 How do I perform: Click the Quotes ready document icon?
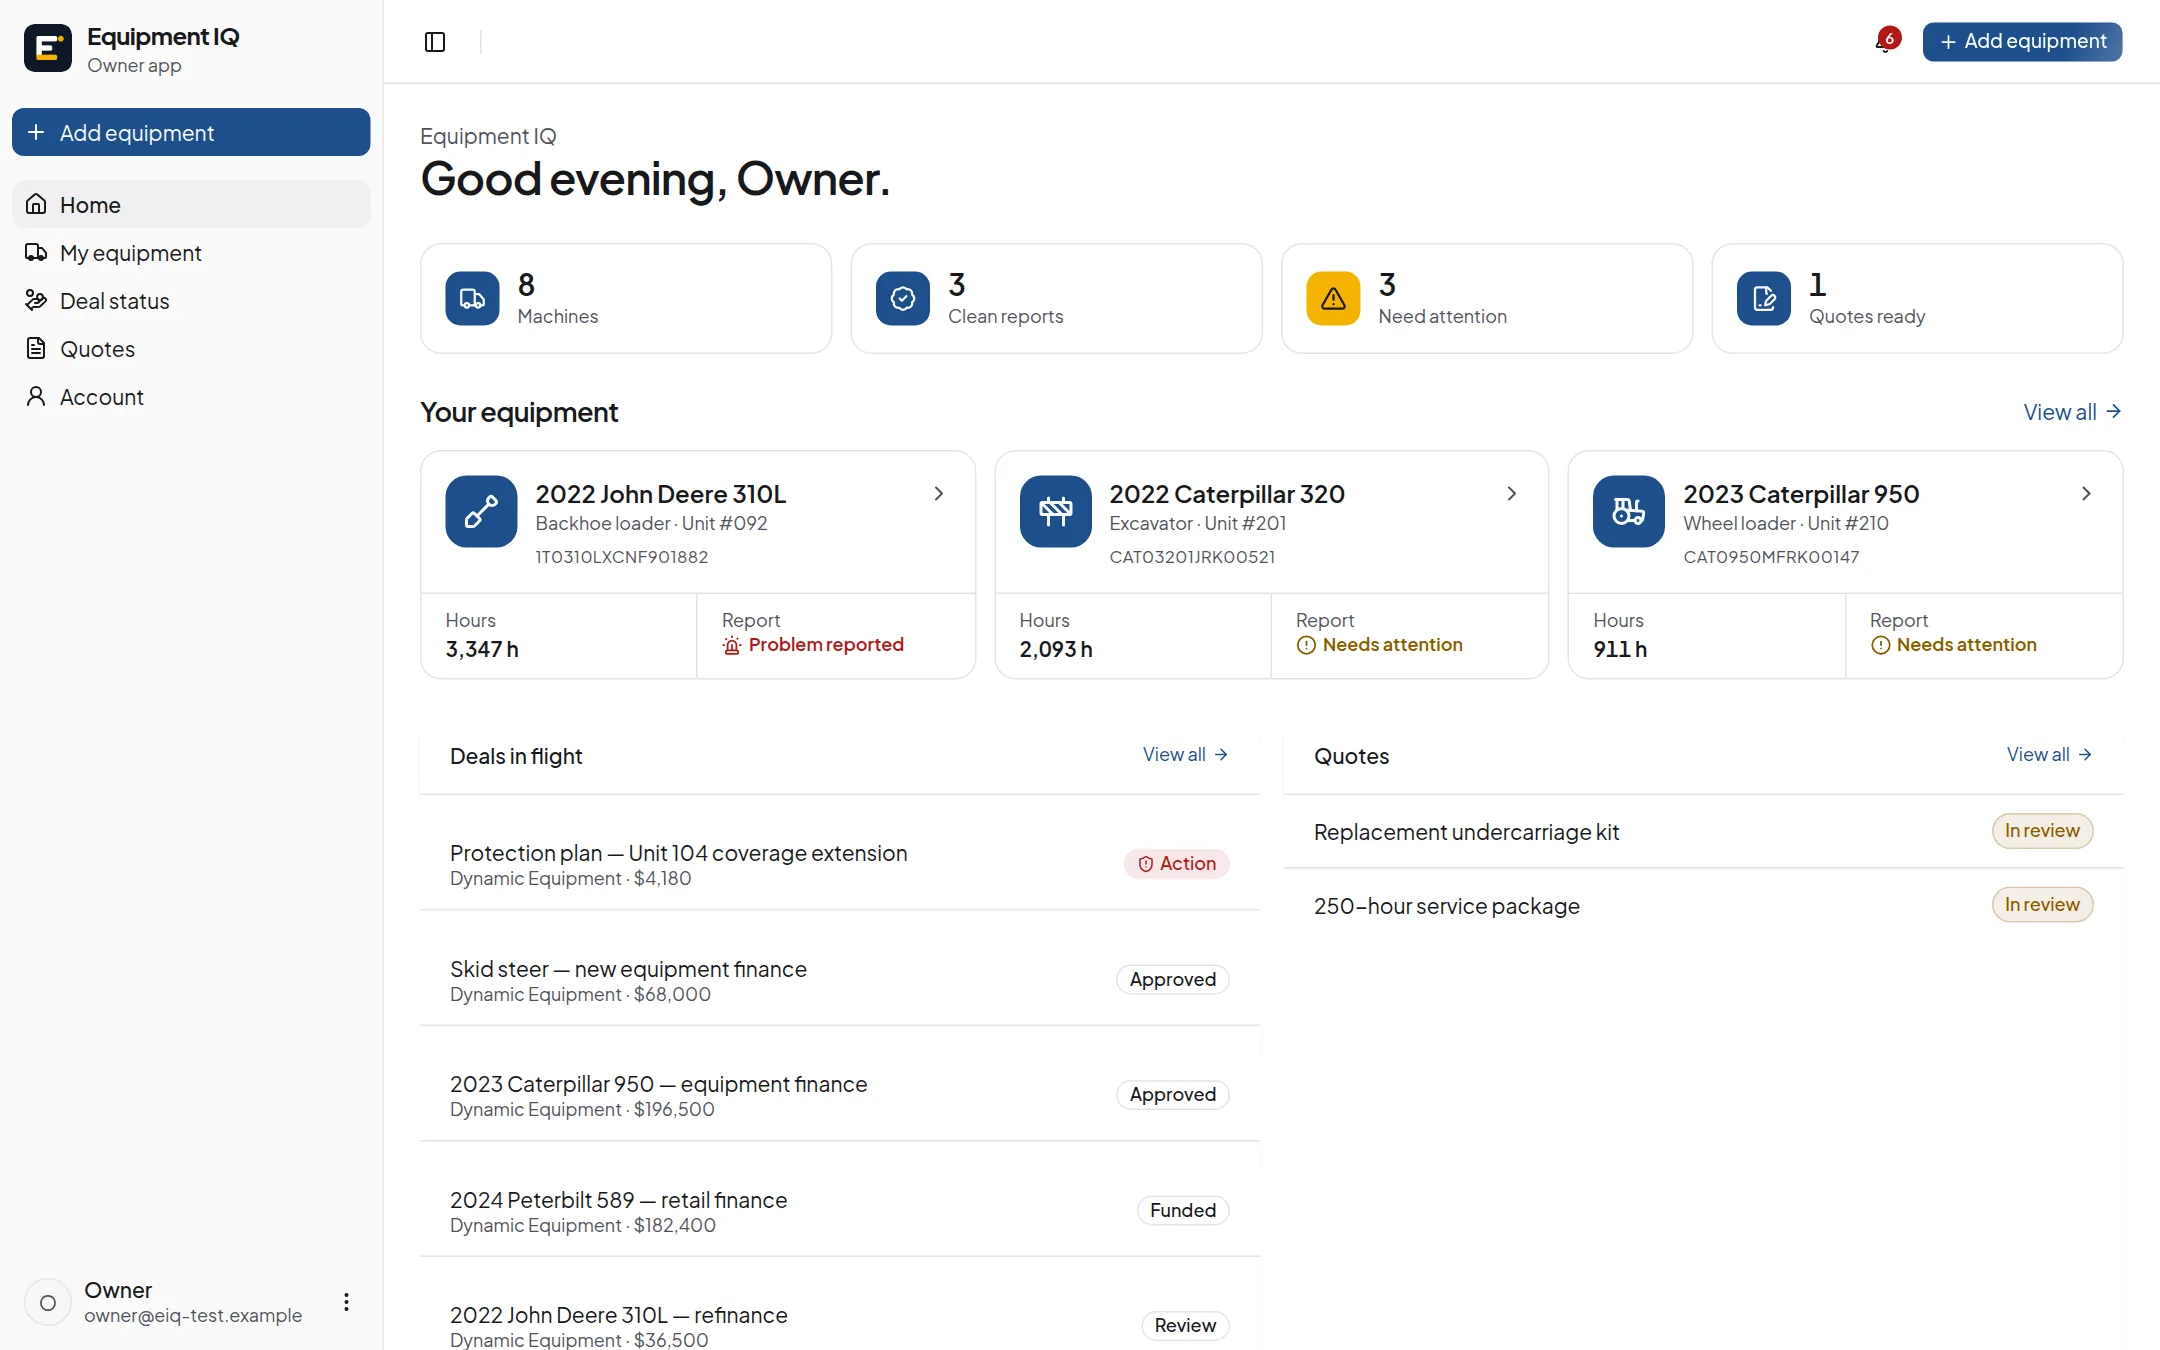tap(1764, 298)
